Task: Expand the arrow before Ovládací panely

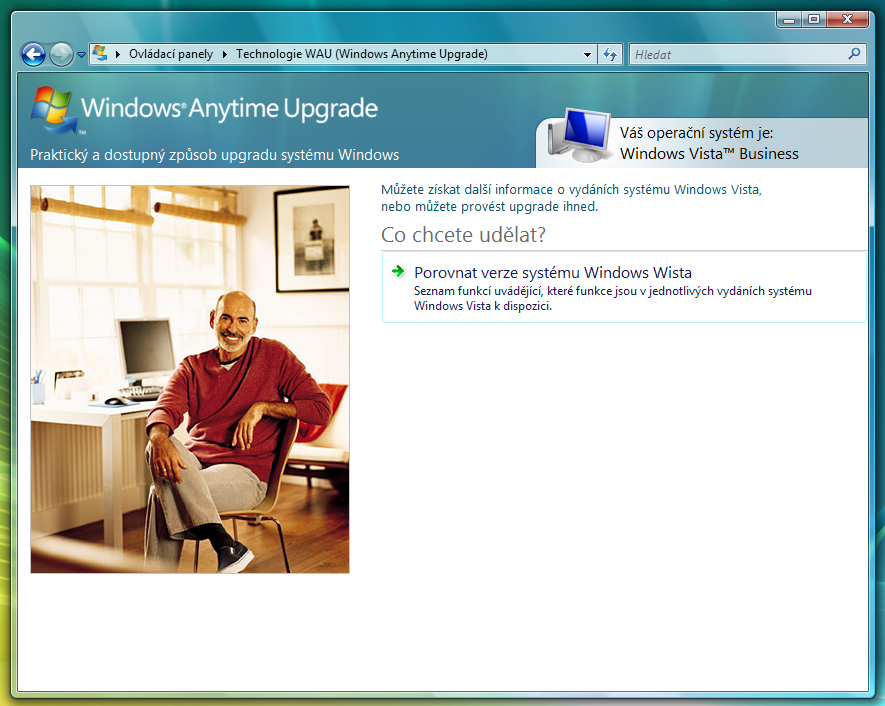Action: point(118,54)
